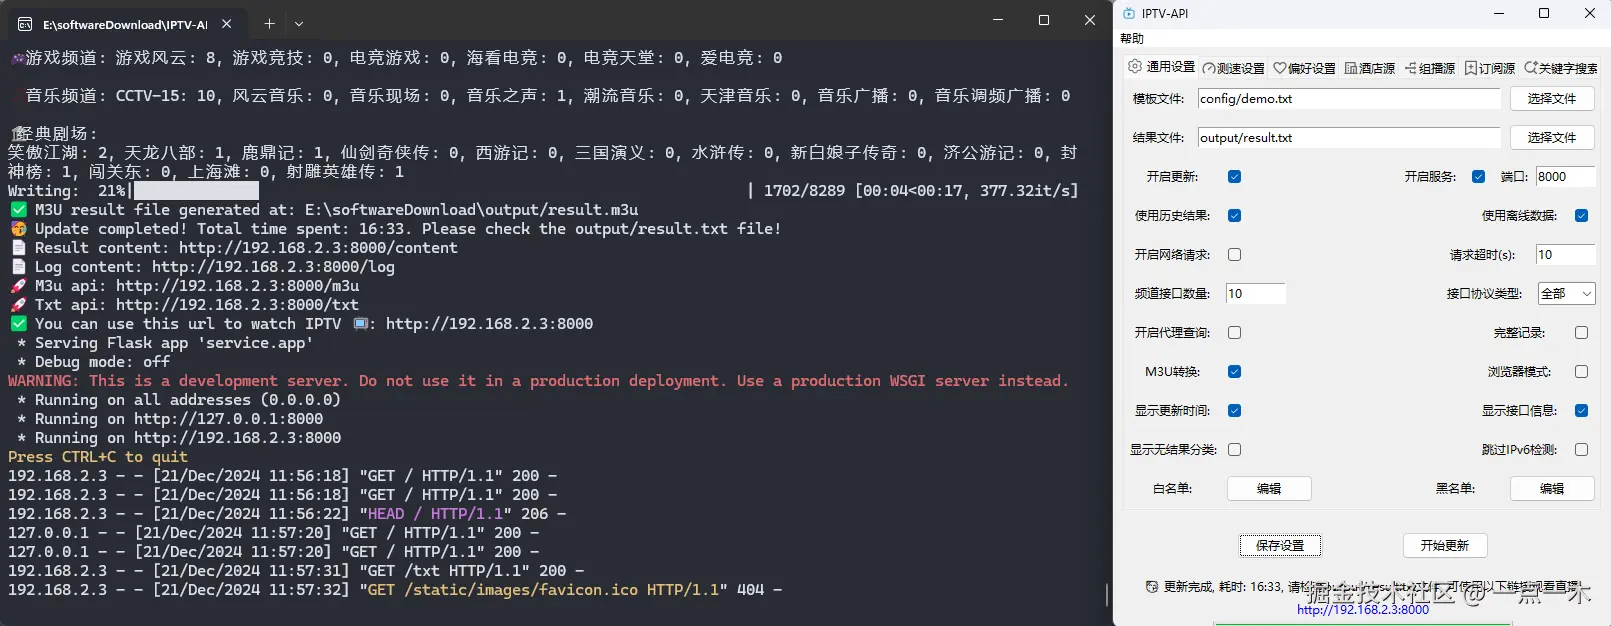Click the gear icon on the 通用设置 tab

[1135, 67]
